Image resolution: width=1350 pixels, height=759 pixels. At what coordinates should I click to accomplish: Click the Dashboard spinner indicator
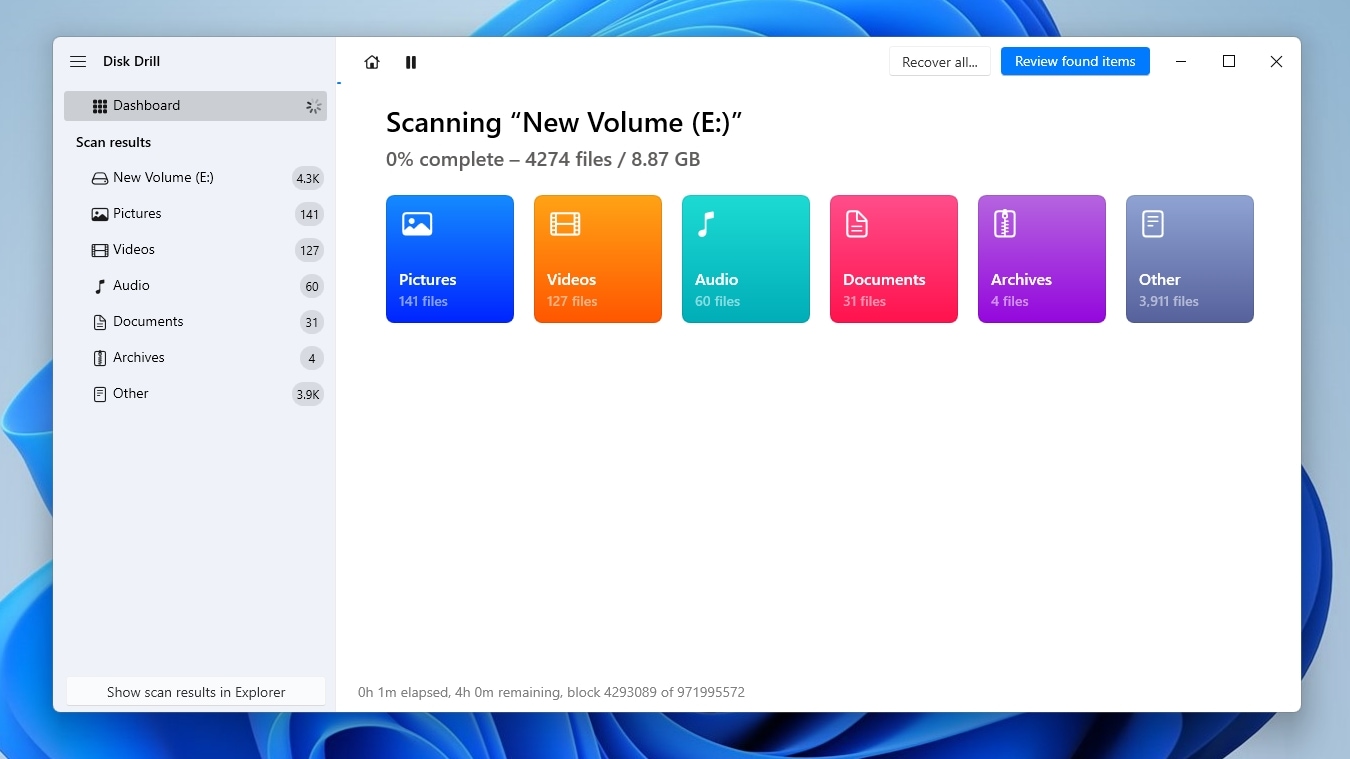pyautogui.click(x=313, y=105)
